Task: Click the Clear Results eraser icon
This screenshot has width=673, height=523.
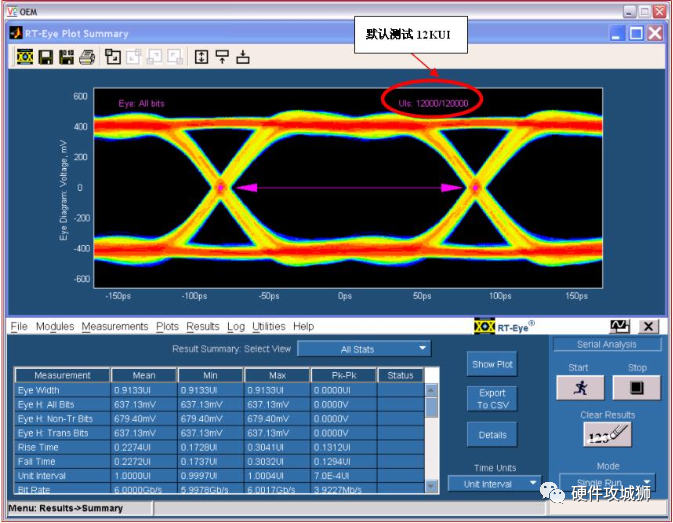Action: click(x=607, y=435)
